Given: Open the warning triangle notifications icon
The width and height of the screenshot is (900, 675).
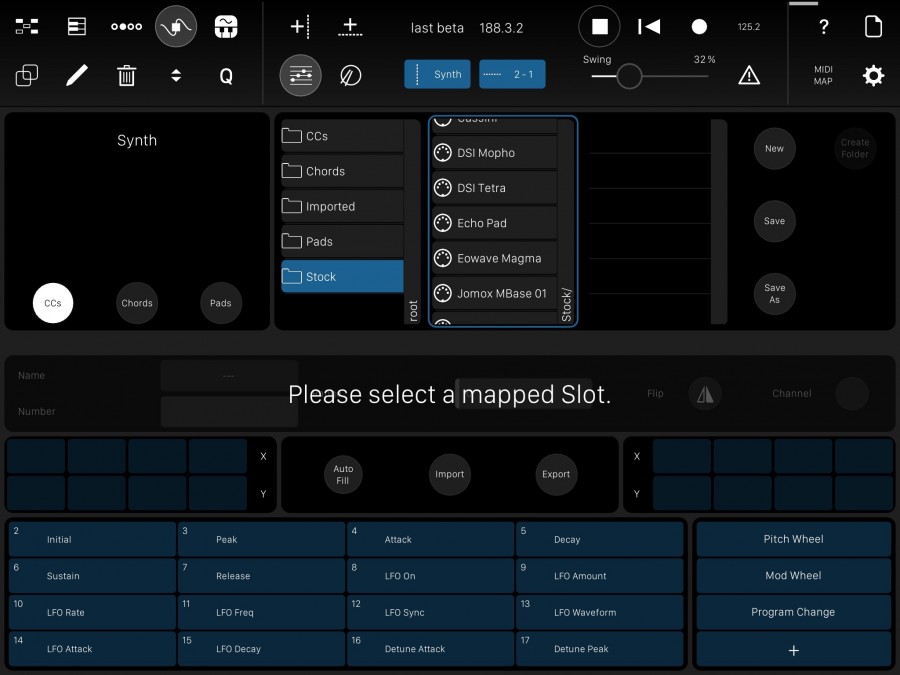Looking at the screenshot, I should pyautogui.click(x=749, y=75).
